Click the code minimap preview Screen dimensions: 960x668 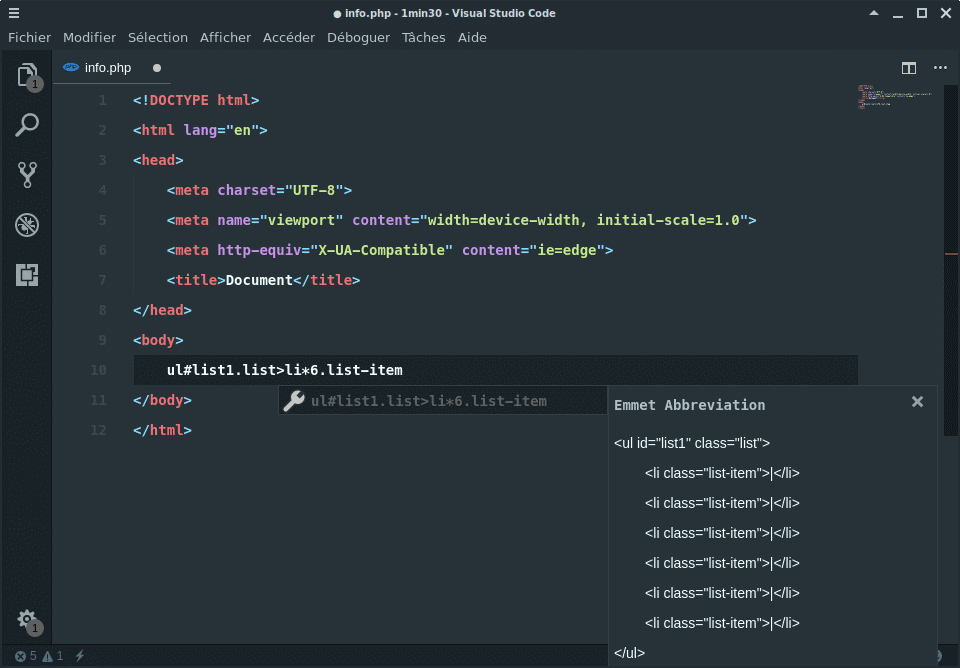coord(894,97)
